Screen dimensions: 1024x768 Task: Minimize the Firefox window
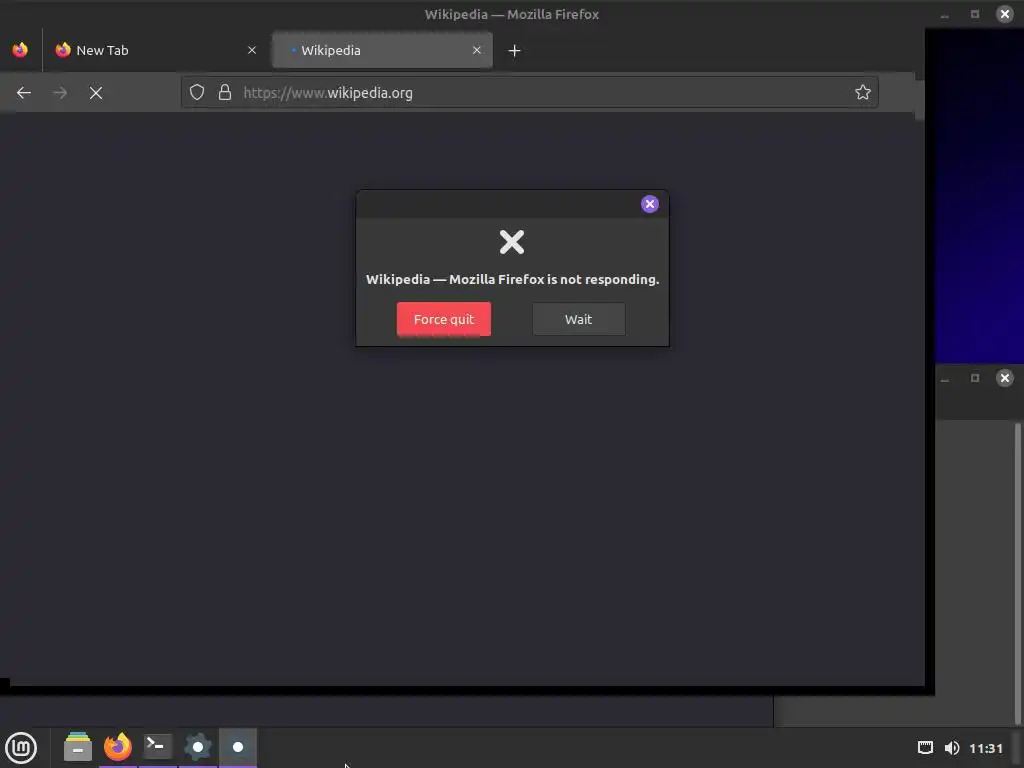944,14
